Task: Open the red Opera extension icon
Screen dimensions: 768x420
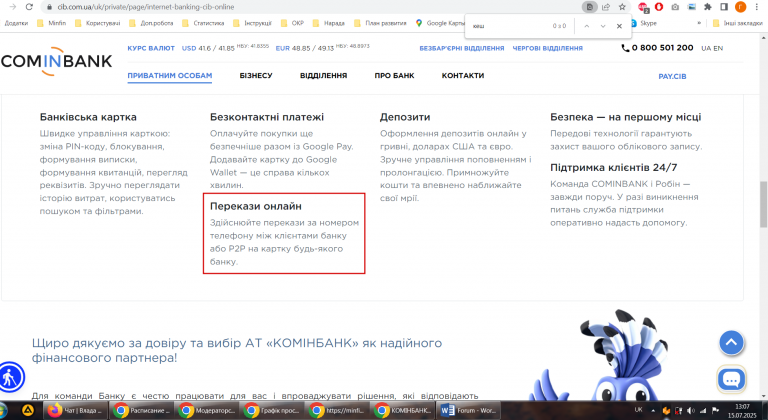Action: click(659, 7)
